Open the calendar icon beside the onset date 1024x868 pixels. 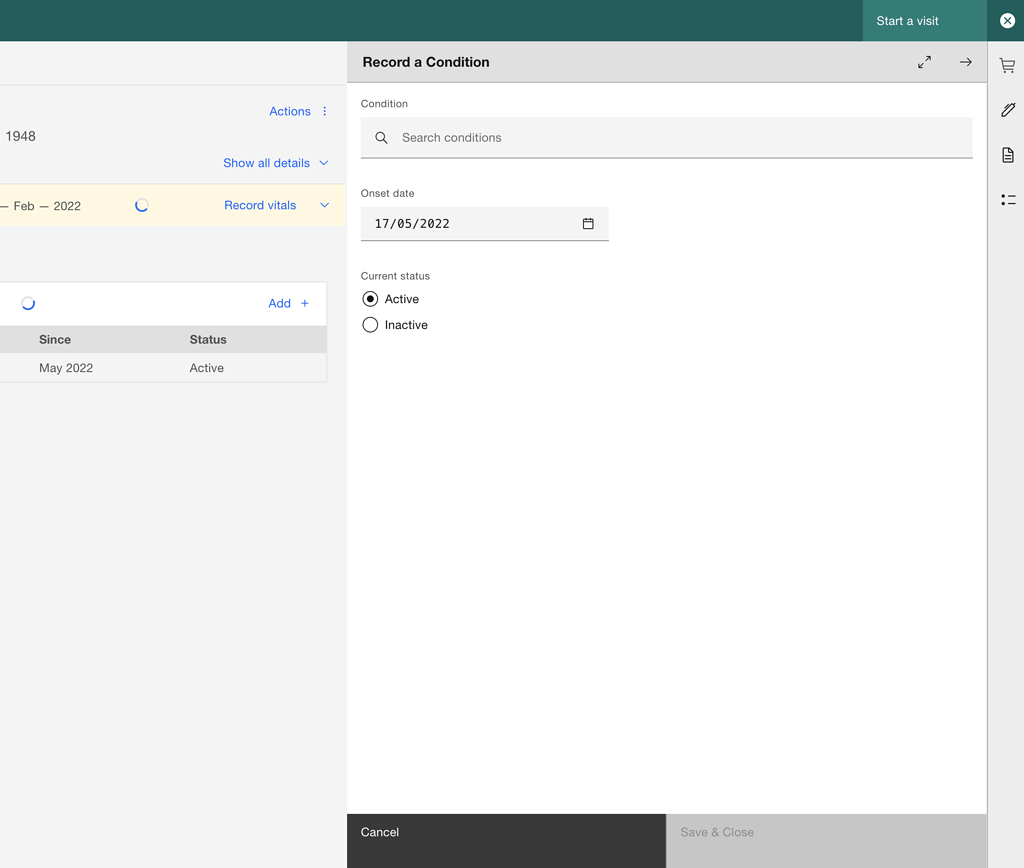[x=588, y=224]
